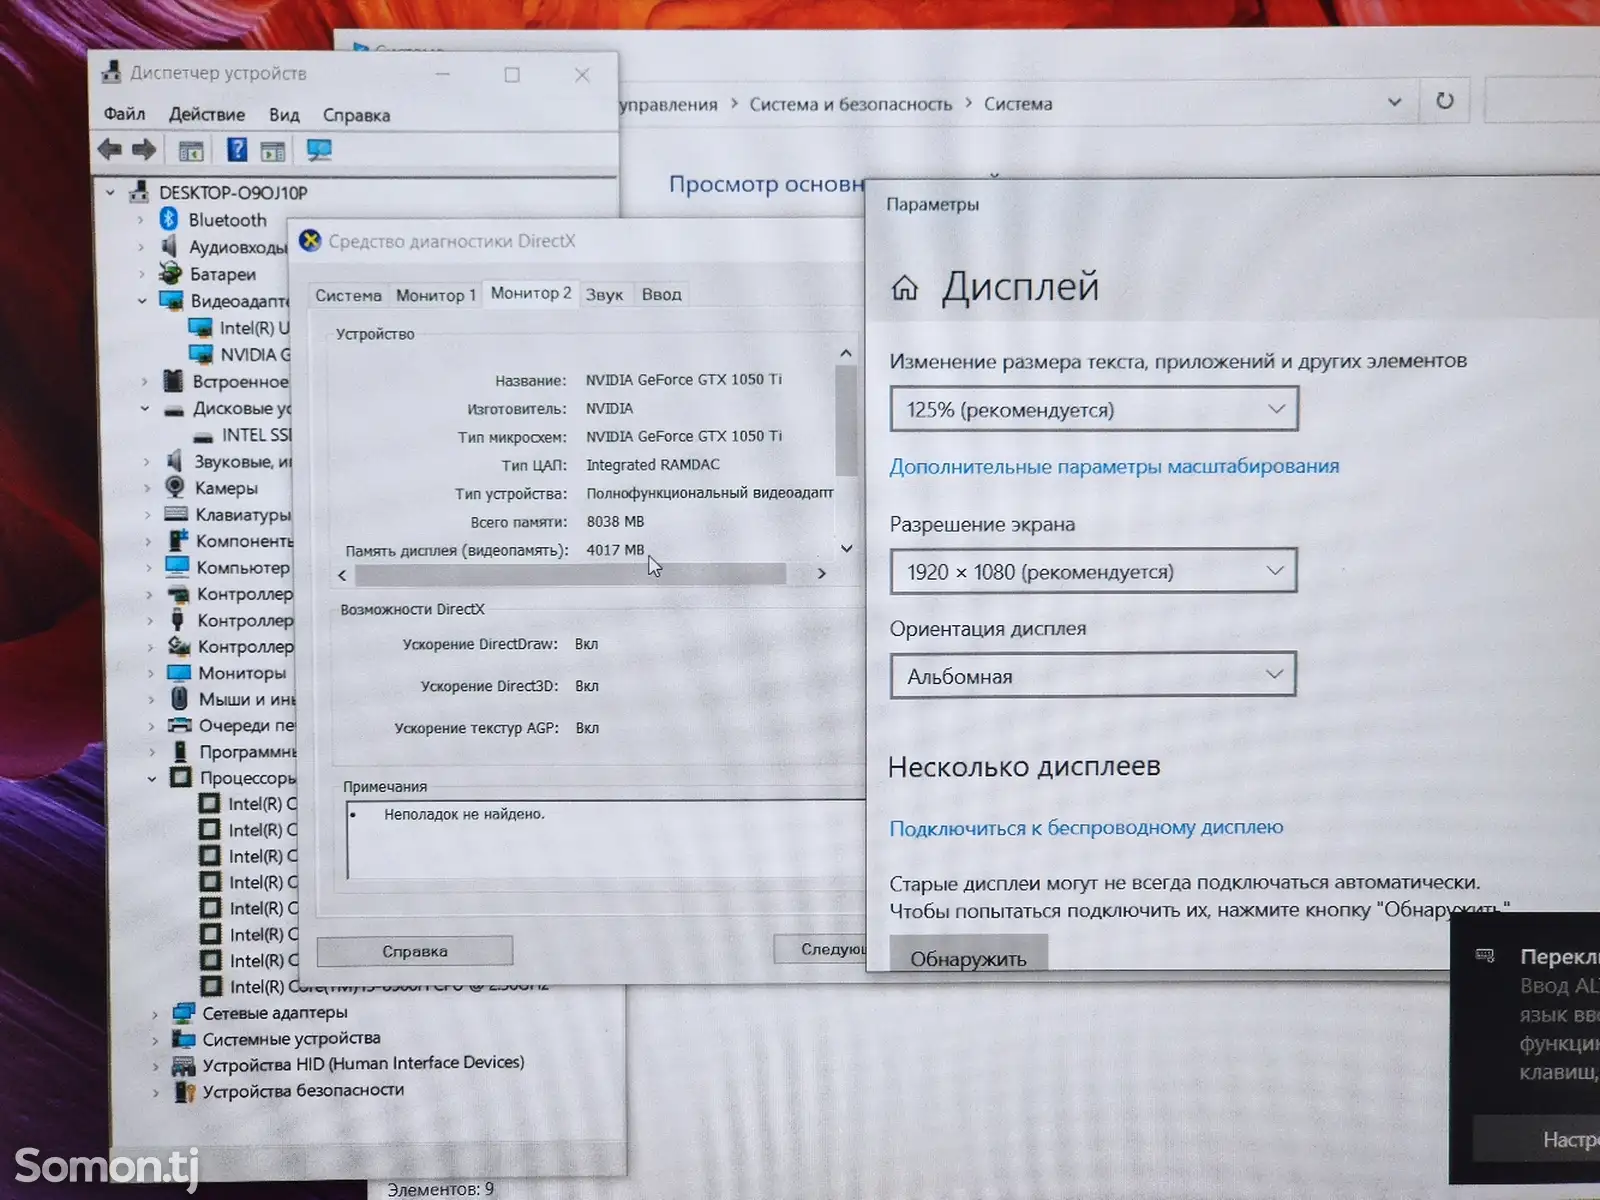Open the Справка menu in Device Manager
1600x1200 pixels.
point(356,115)
